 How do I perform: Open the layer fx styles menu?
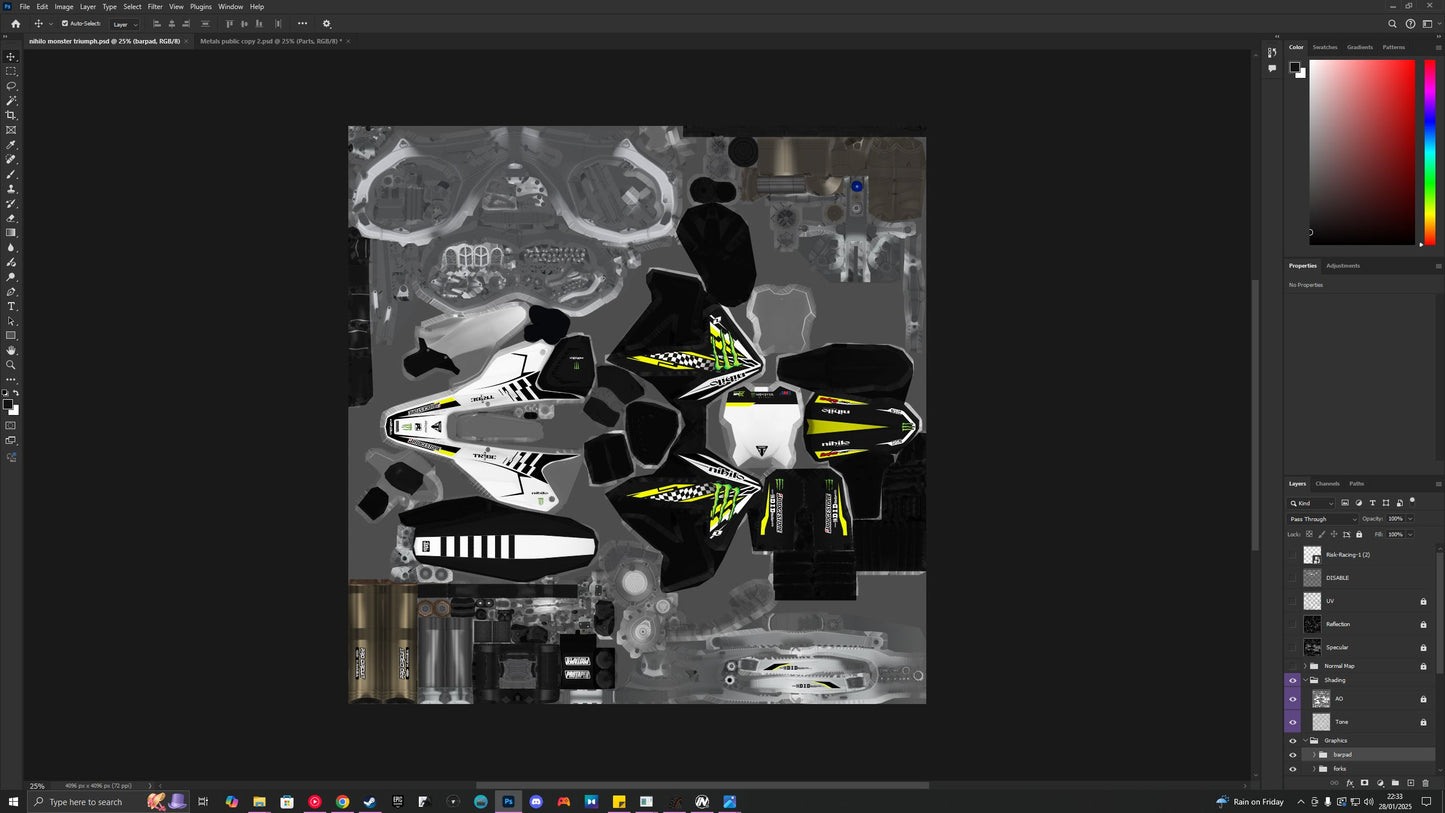click(1350, 783)
